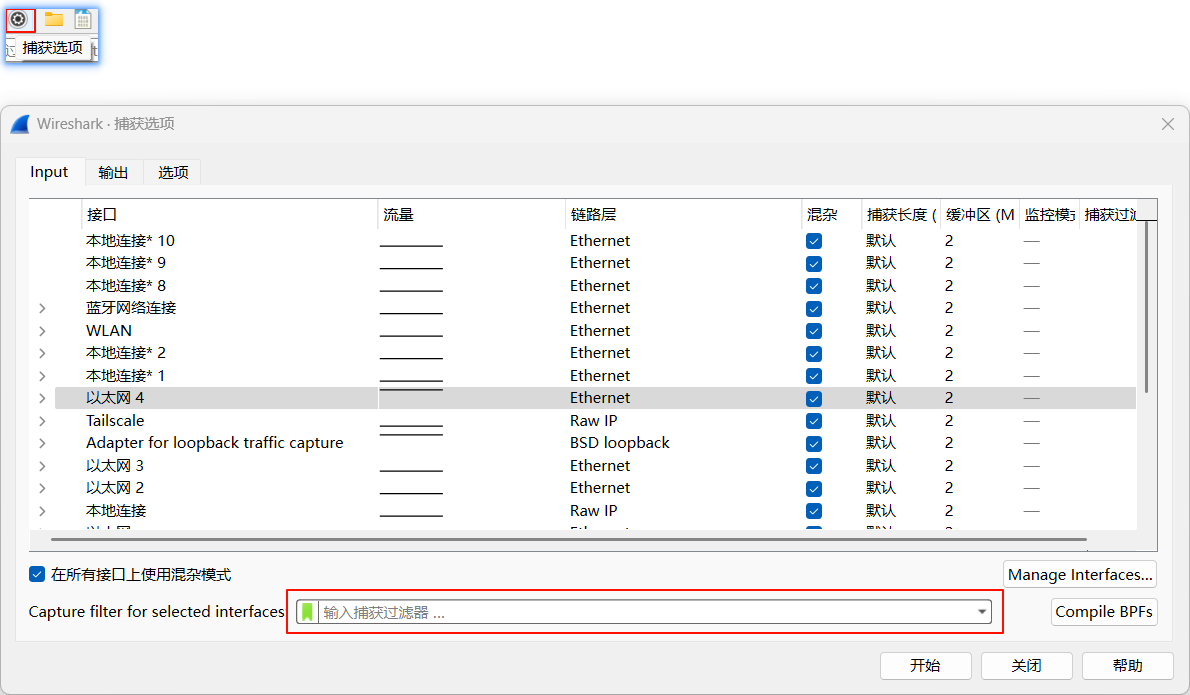Click the Compile BPFs button
The width and height of the screenshot is (1190, 695).
1104,612
